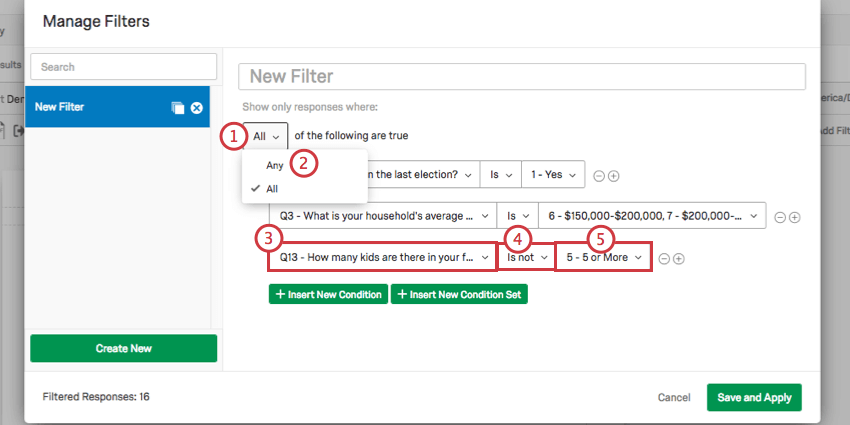The height and width of the screenshot is (425, 850).
Task: Click the Filtered Responses: 16 text
Action: click(x=96, y=397)
